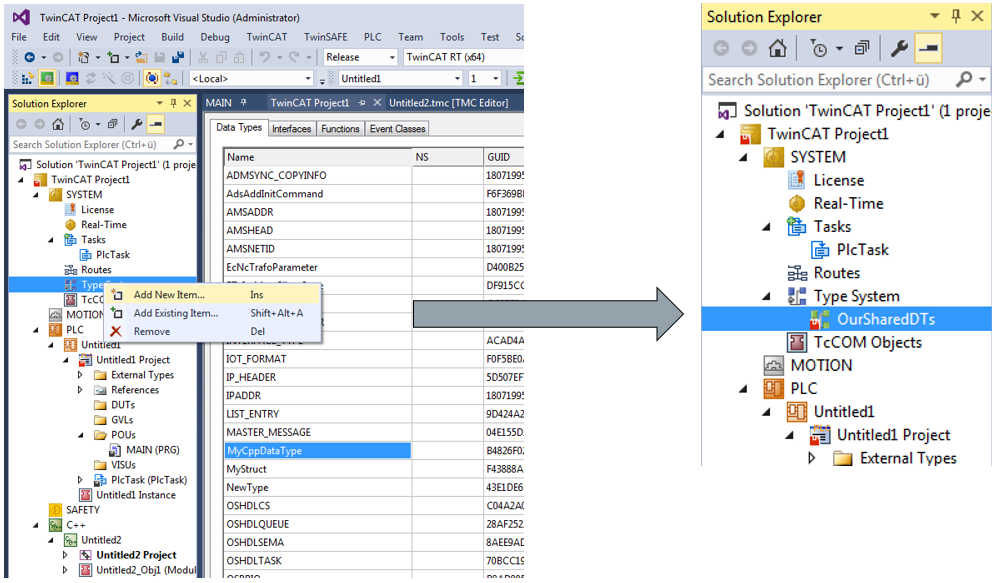Click Collapse All icon in small Solution Explorer

pos(112,124)
